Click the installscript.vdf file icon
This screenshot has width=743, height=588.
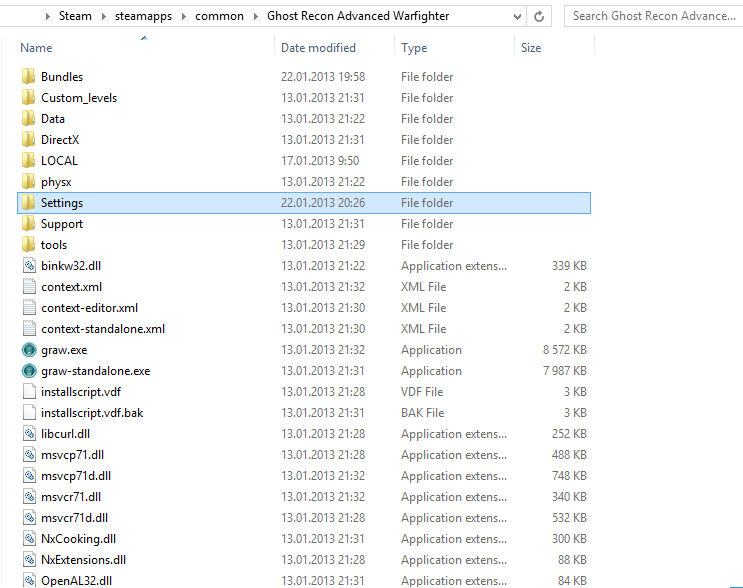tap(29, 392)
